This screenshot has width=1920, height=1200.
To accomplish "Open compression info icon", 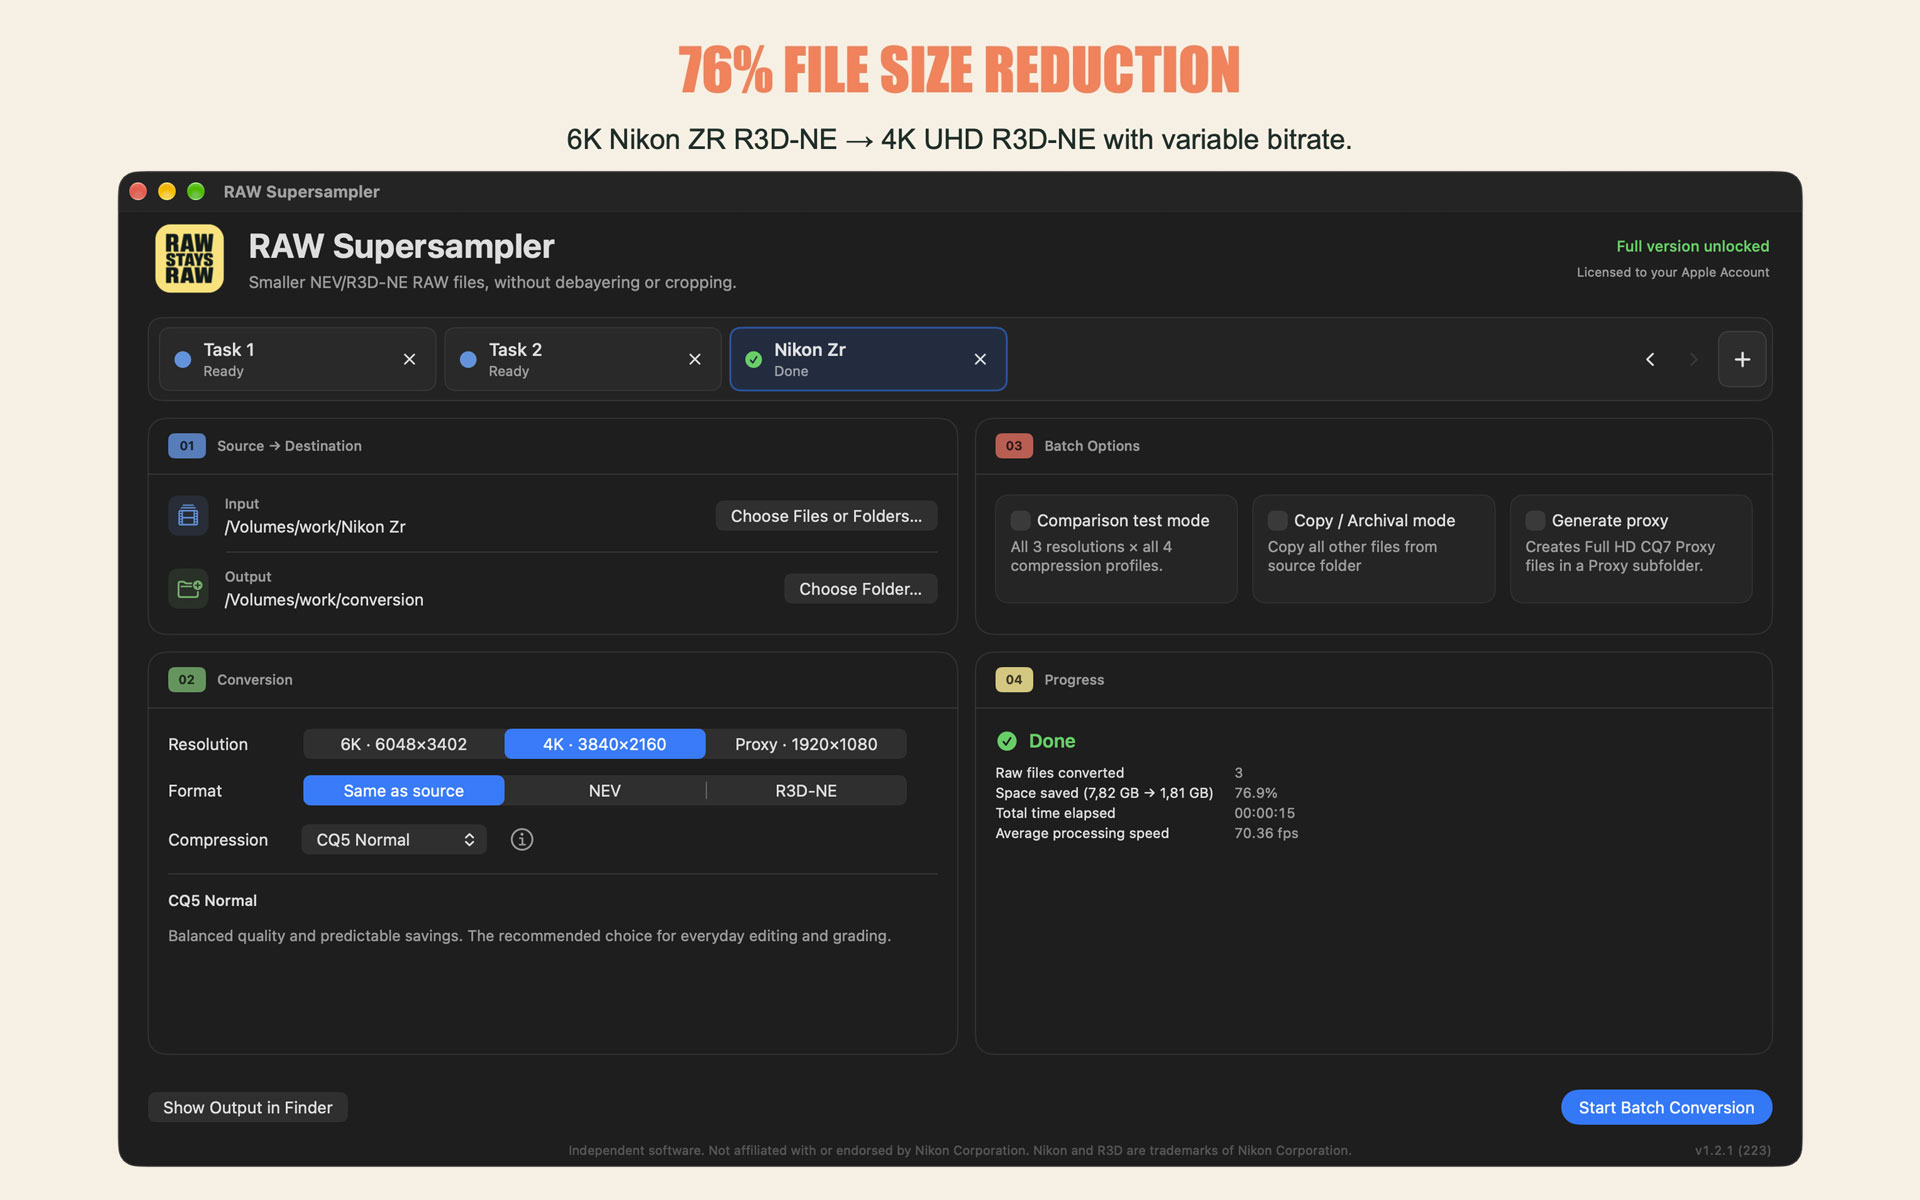I will click(x=522, y=840).
